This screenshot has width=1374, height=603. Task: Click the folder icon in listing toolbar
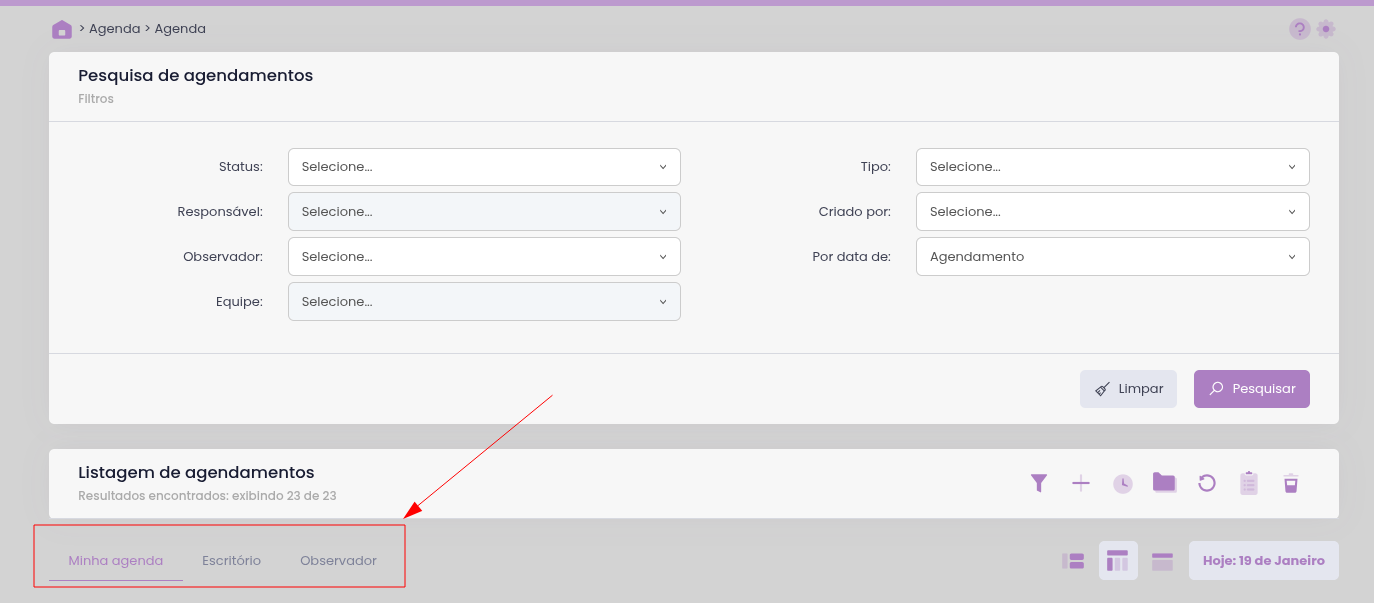(x=1164, y=483)
